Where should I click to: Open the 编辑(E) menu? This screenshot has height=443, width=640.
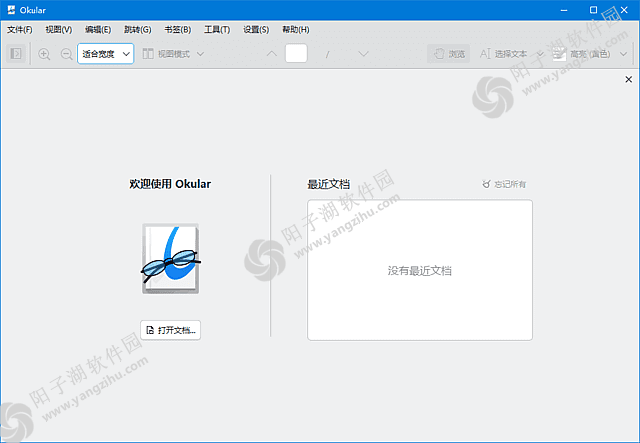98,30
